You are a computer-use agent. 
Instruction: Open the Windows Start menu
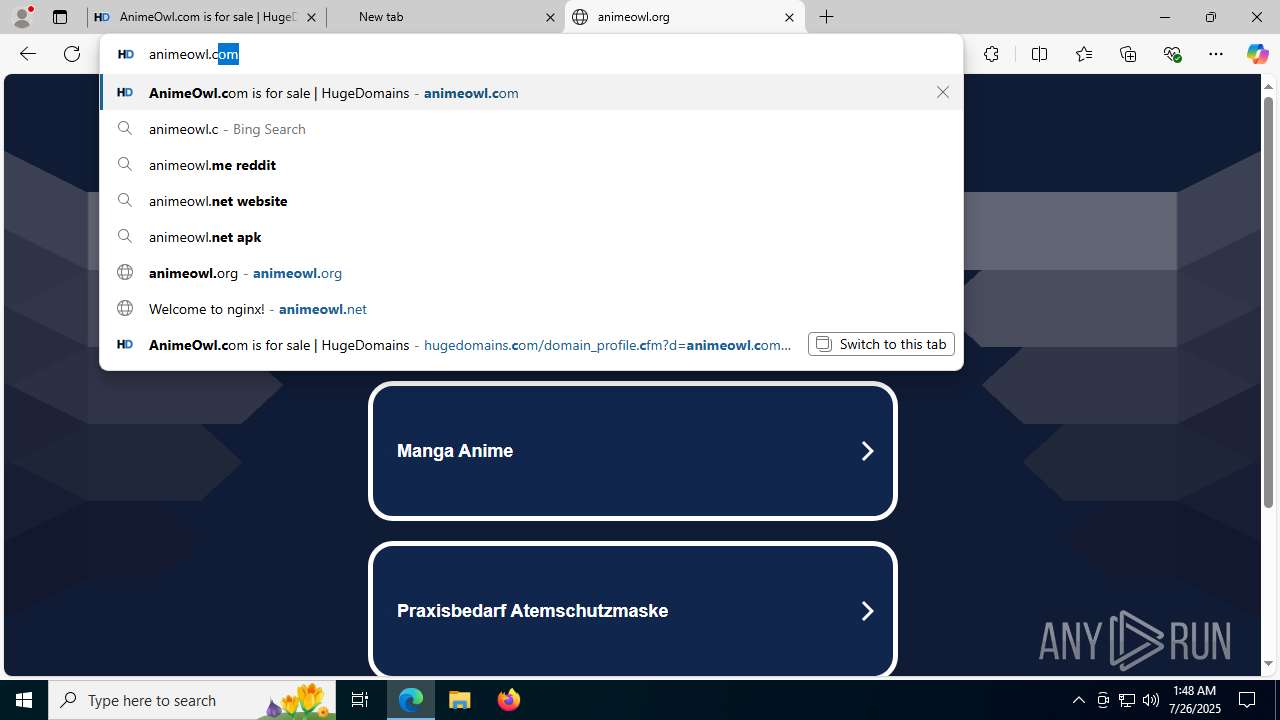[x=24, y=700]
